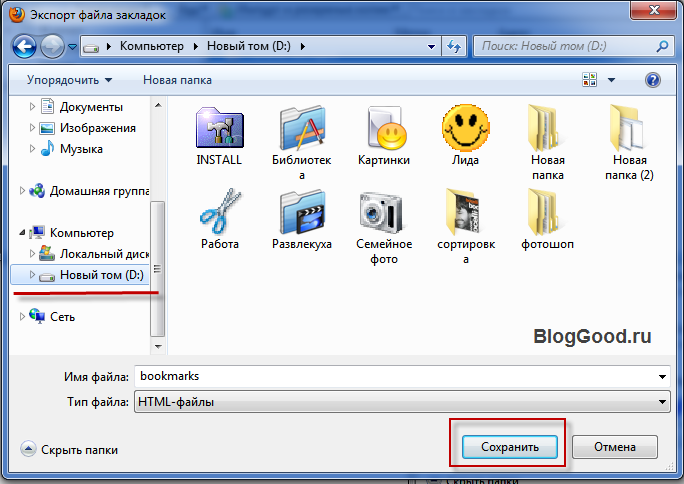The width and height of the screenshot is (684, 484).
Task: Click the forward navigation arrow
Action: 52,46
